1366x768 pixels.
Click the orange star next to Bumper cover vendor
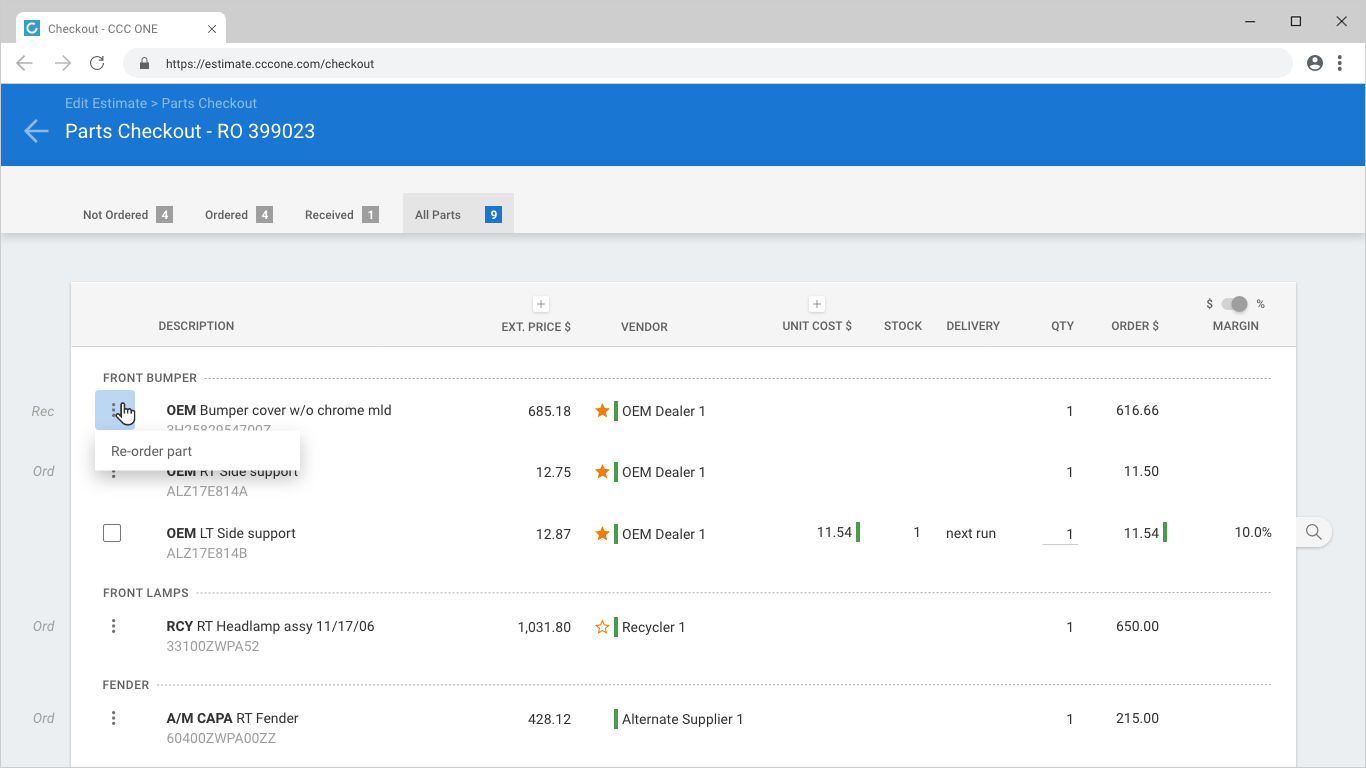click(x=602, y=411)
